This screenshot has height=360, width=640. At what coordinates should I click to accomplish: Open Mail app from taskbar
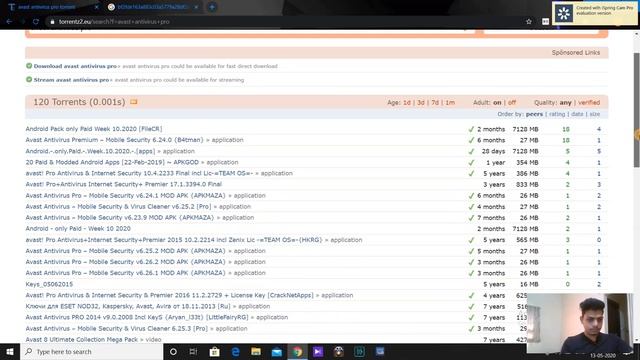tap(277, 351)
